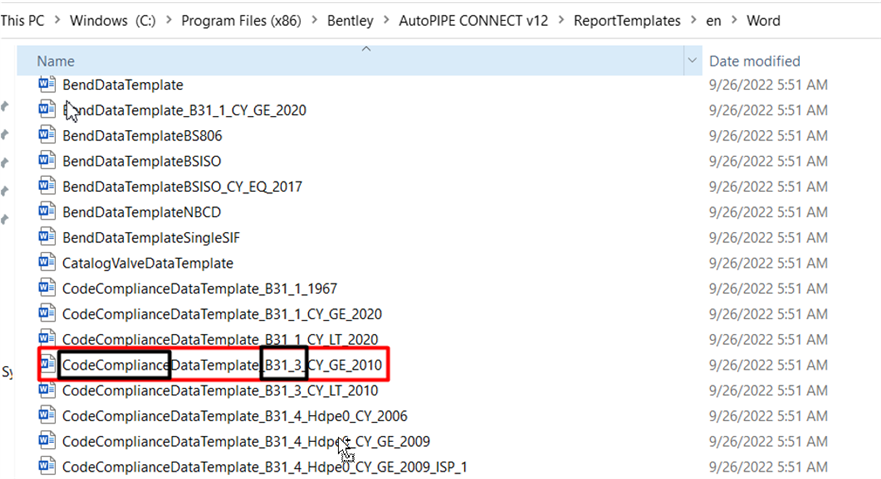The image size is (881, 479).
Task: Expand chevron after Program Files (x86)
Action: (x=315, y=21)
